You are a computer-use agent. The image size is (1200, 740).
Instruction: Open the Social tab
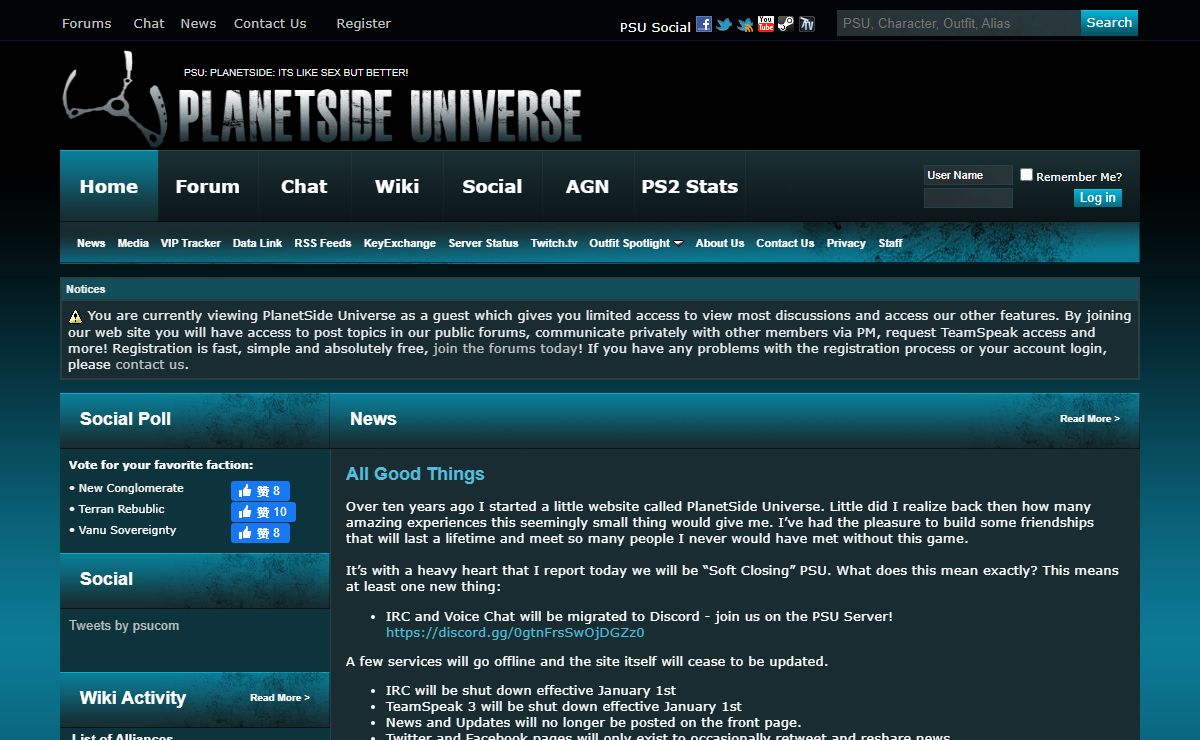492,186
